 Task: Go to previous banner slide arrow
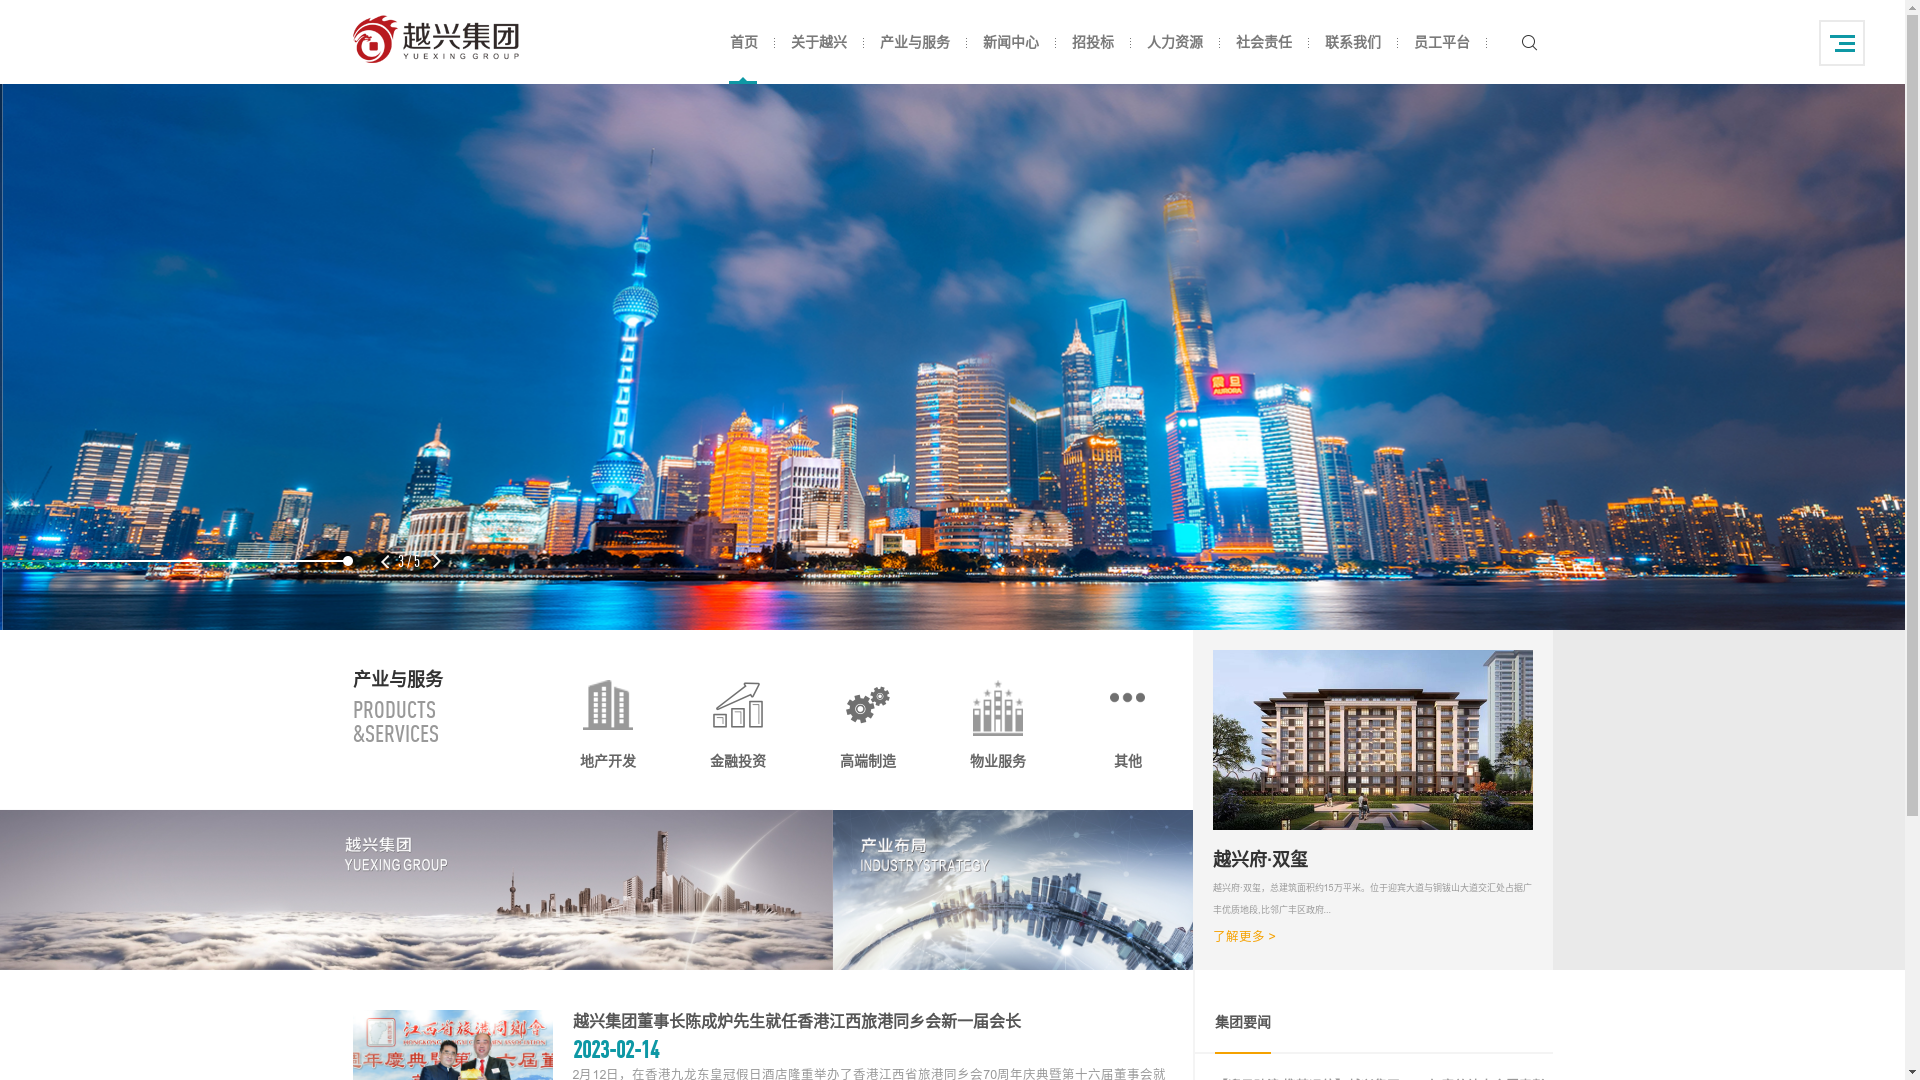pyautogui.click(x=385, y=562)
